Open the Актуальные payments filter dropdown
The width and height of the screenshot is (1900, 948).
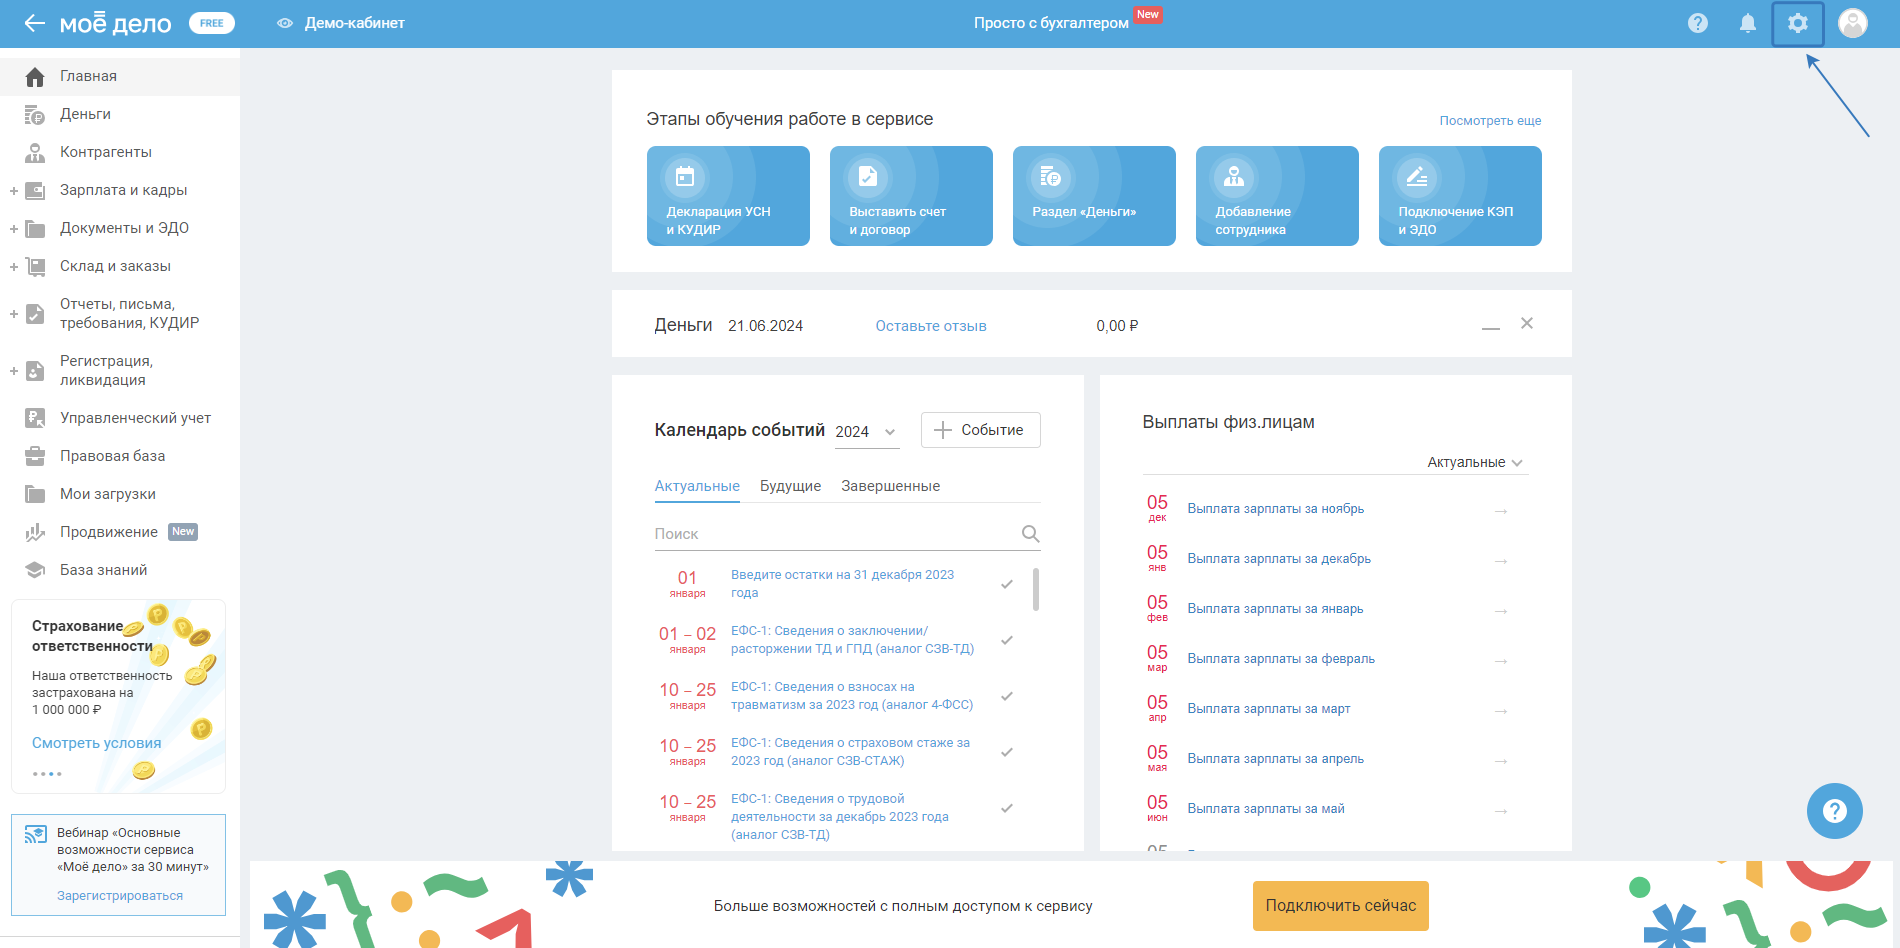click(x=1475, y=462)
